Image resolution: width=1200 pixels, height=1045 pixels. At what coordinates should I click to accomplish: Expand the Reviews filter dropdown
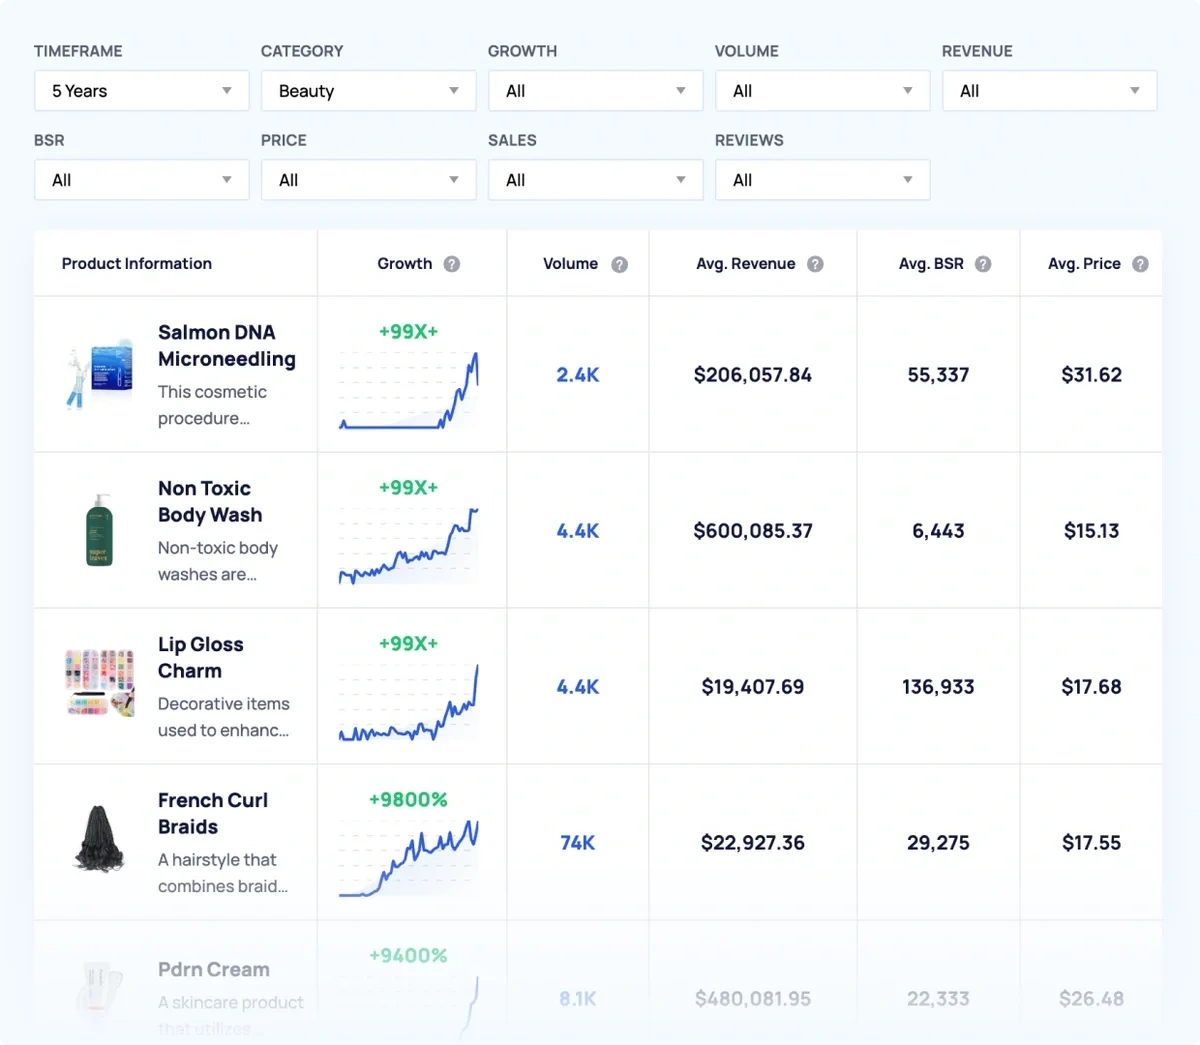pos(822,180)
